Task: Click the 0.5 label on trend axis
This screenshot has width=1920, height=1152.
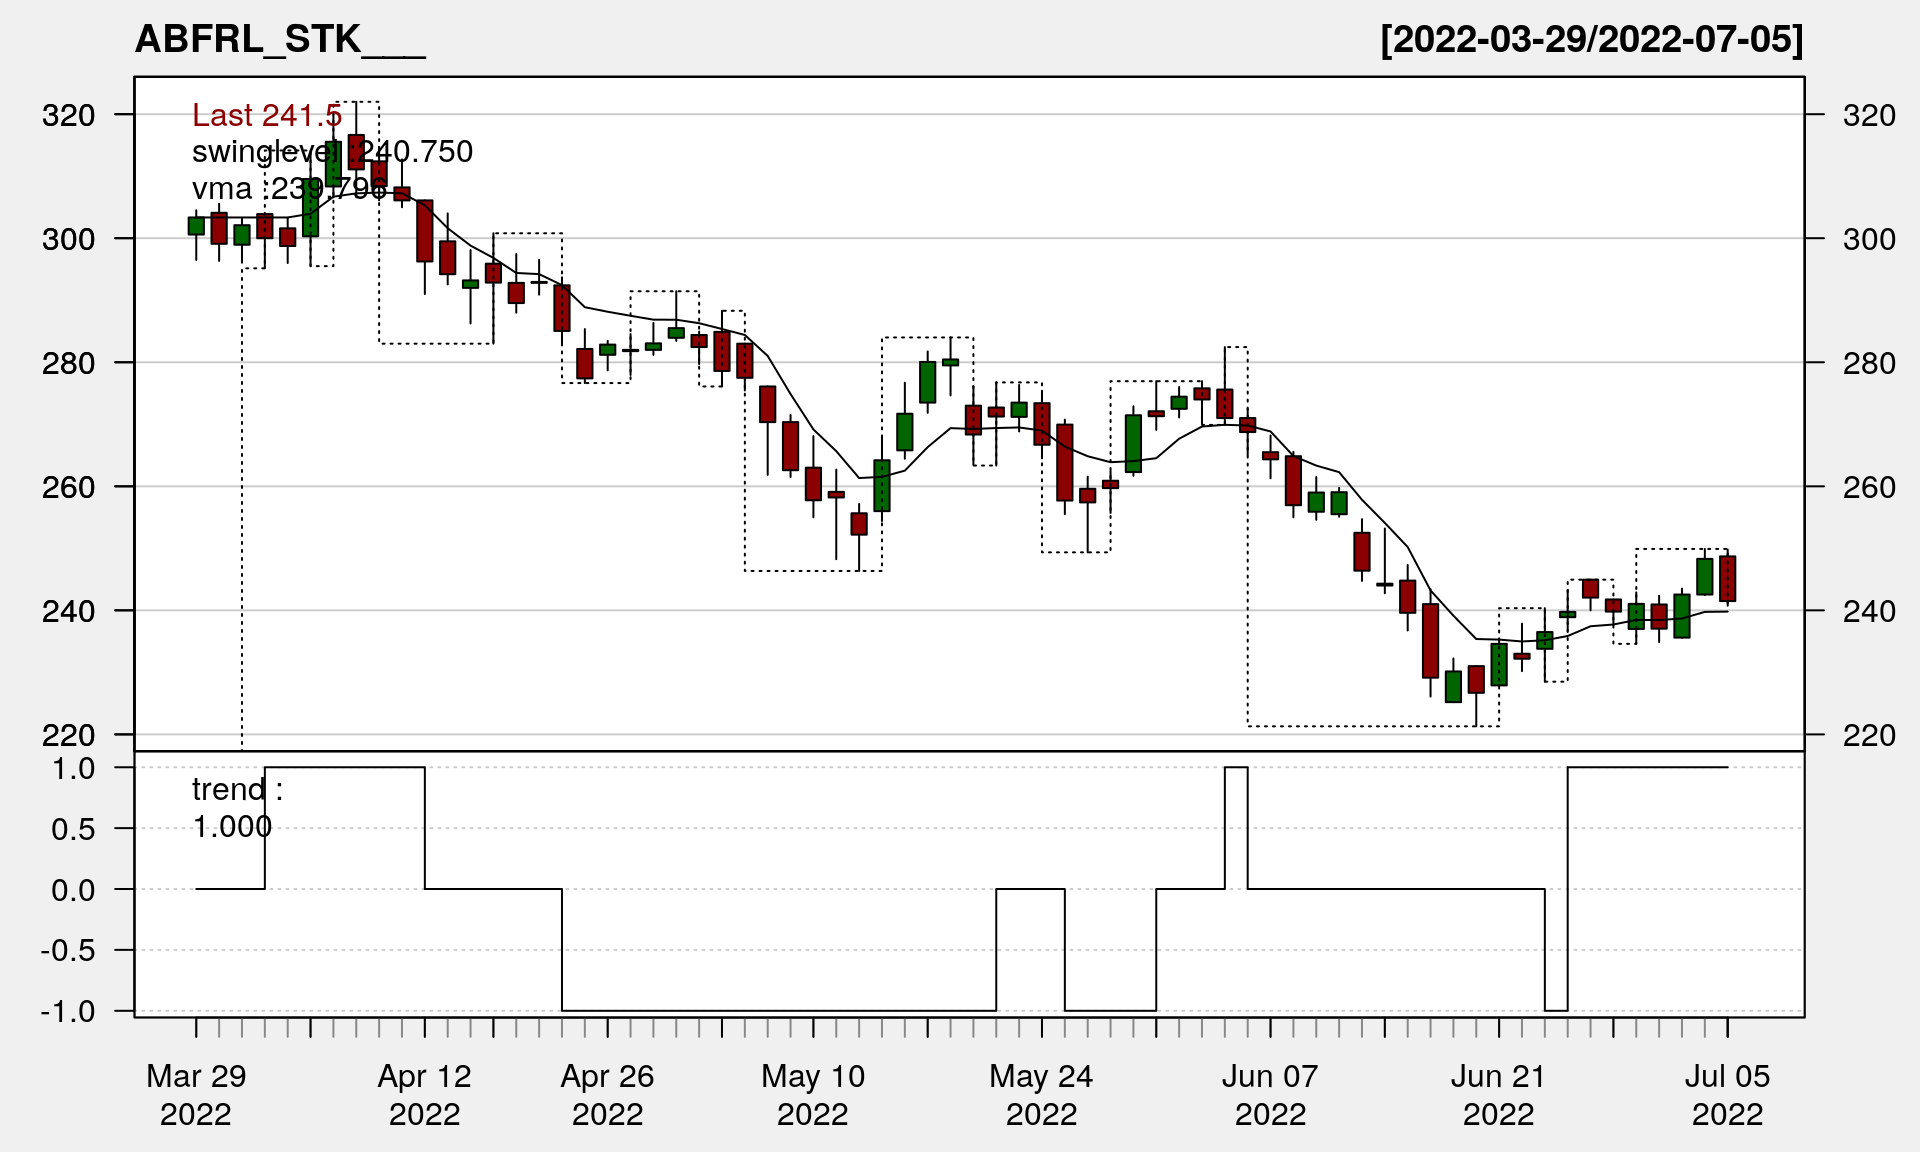Action: (74, 829)
